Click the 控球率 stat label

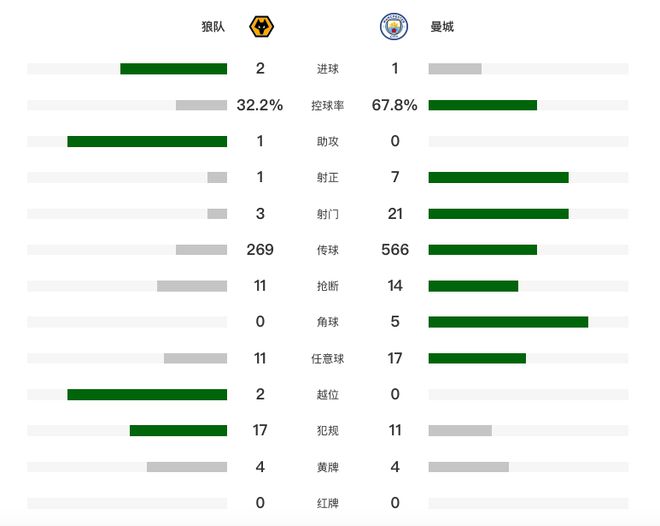coord(327,105)
